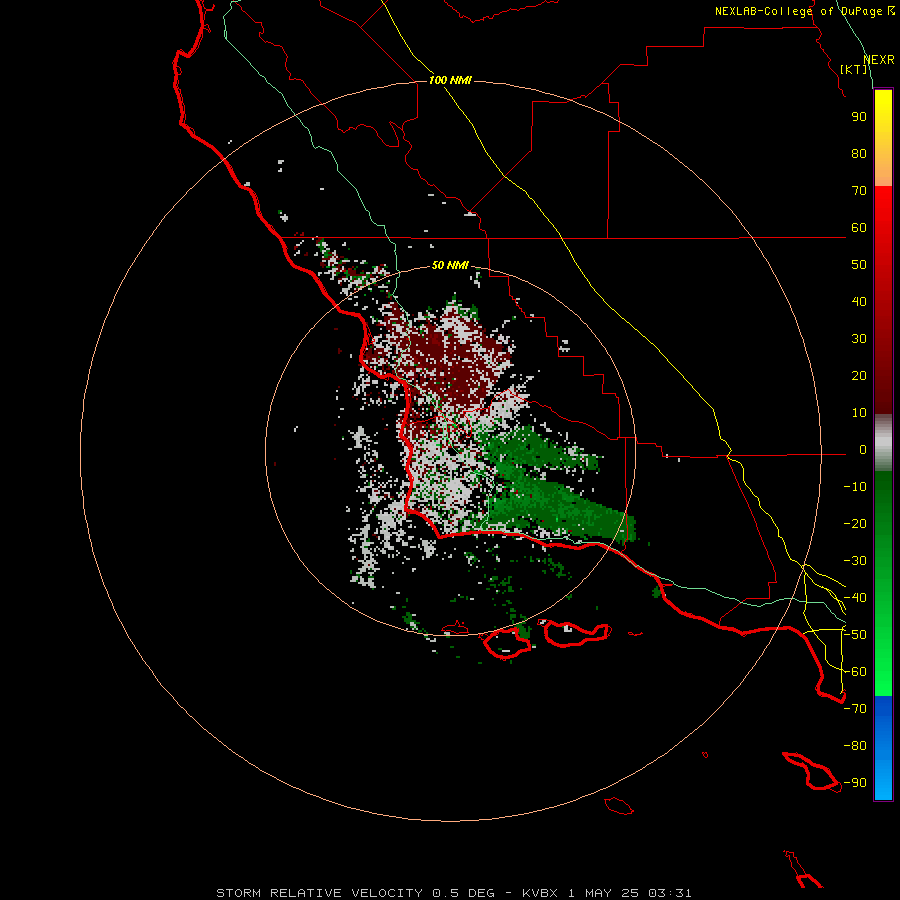The height and width of the screenshot is (900, 900).
Task: Click the 50 value on velocity scale
Action: [x=859, y=265]
